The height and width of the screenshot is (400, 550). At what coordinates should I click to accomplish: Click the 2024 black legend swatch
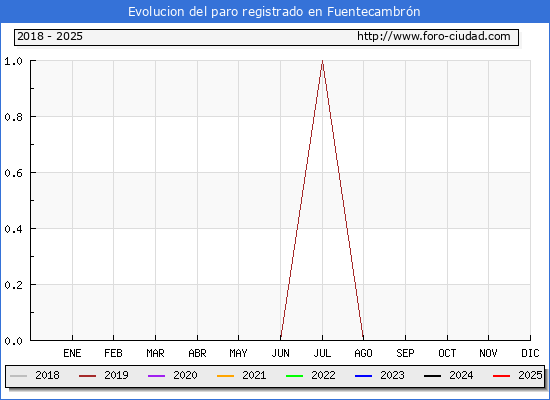pos(432,376)
